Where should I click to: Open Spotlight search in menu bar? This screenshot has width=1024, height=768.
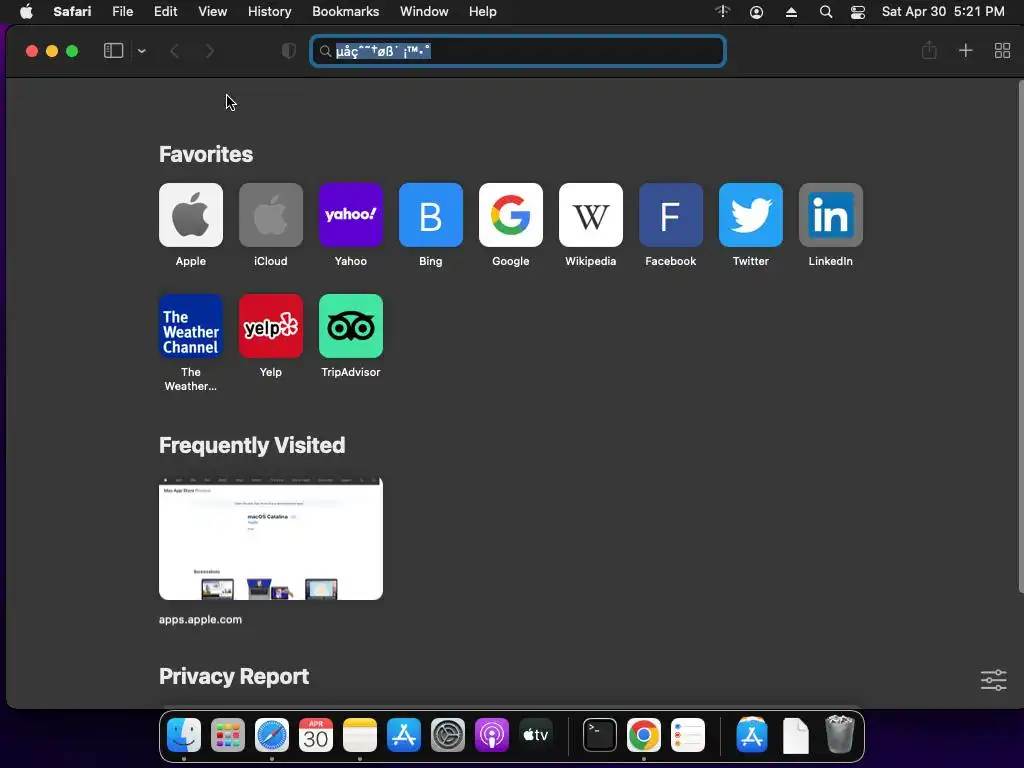coord(826,12)
